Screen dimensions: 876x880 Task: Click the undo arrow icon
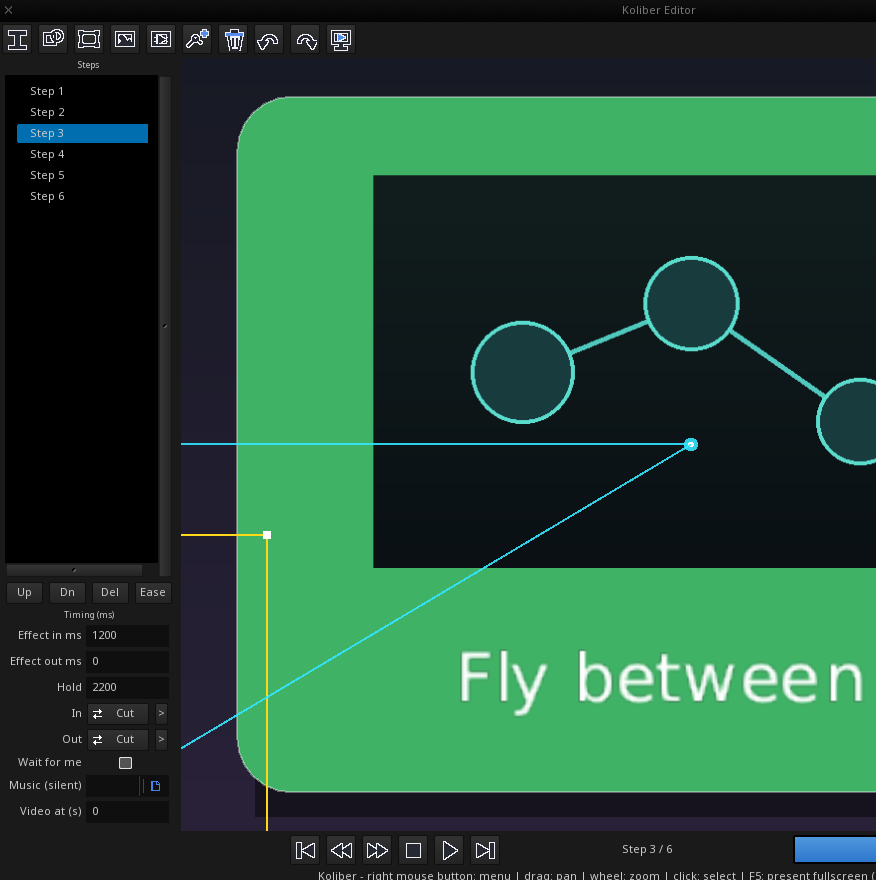[269, 39]
